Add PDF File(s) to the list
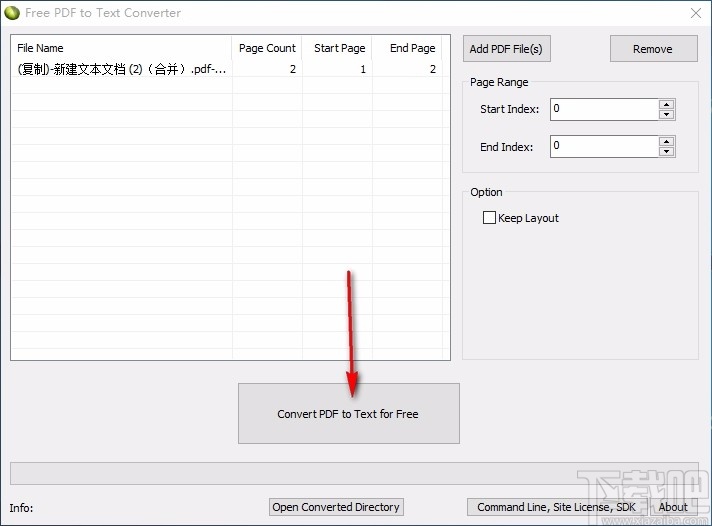Screen dimensions: 712x526 (x=506, y=49)
